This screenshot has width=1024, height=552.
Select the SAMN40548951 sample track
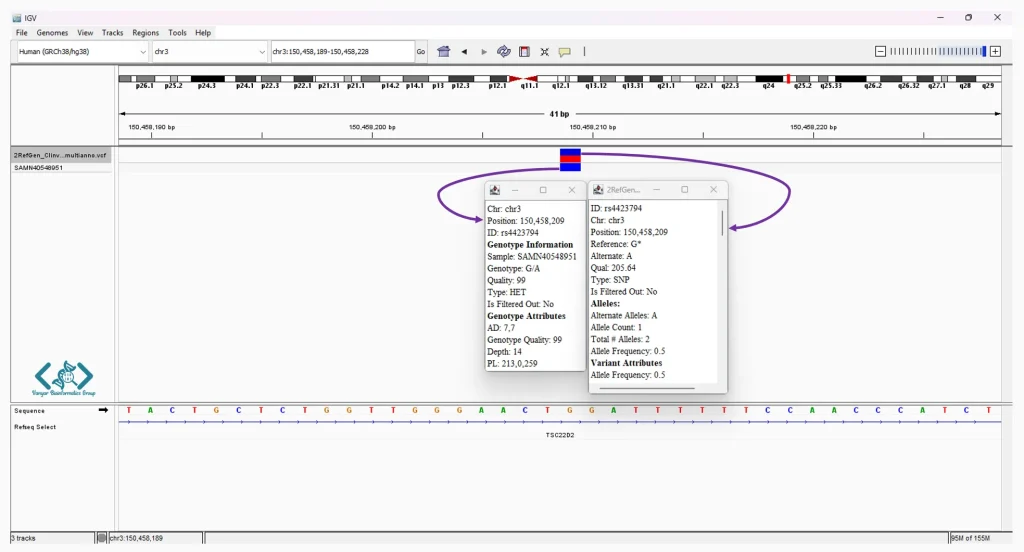coord(39,168)
